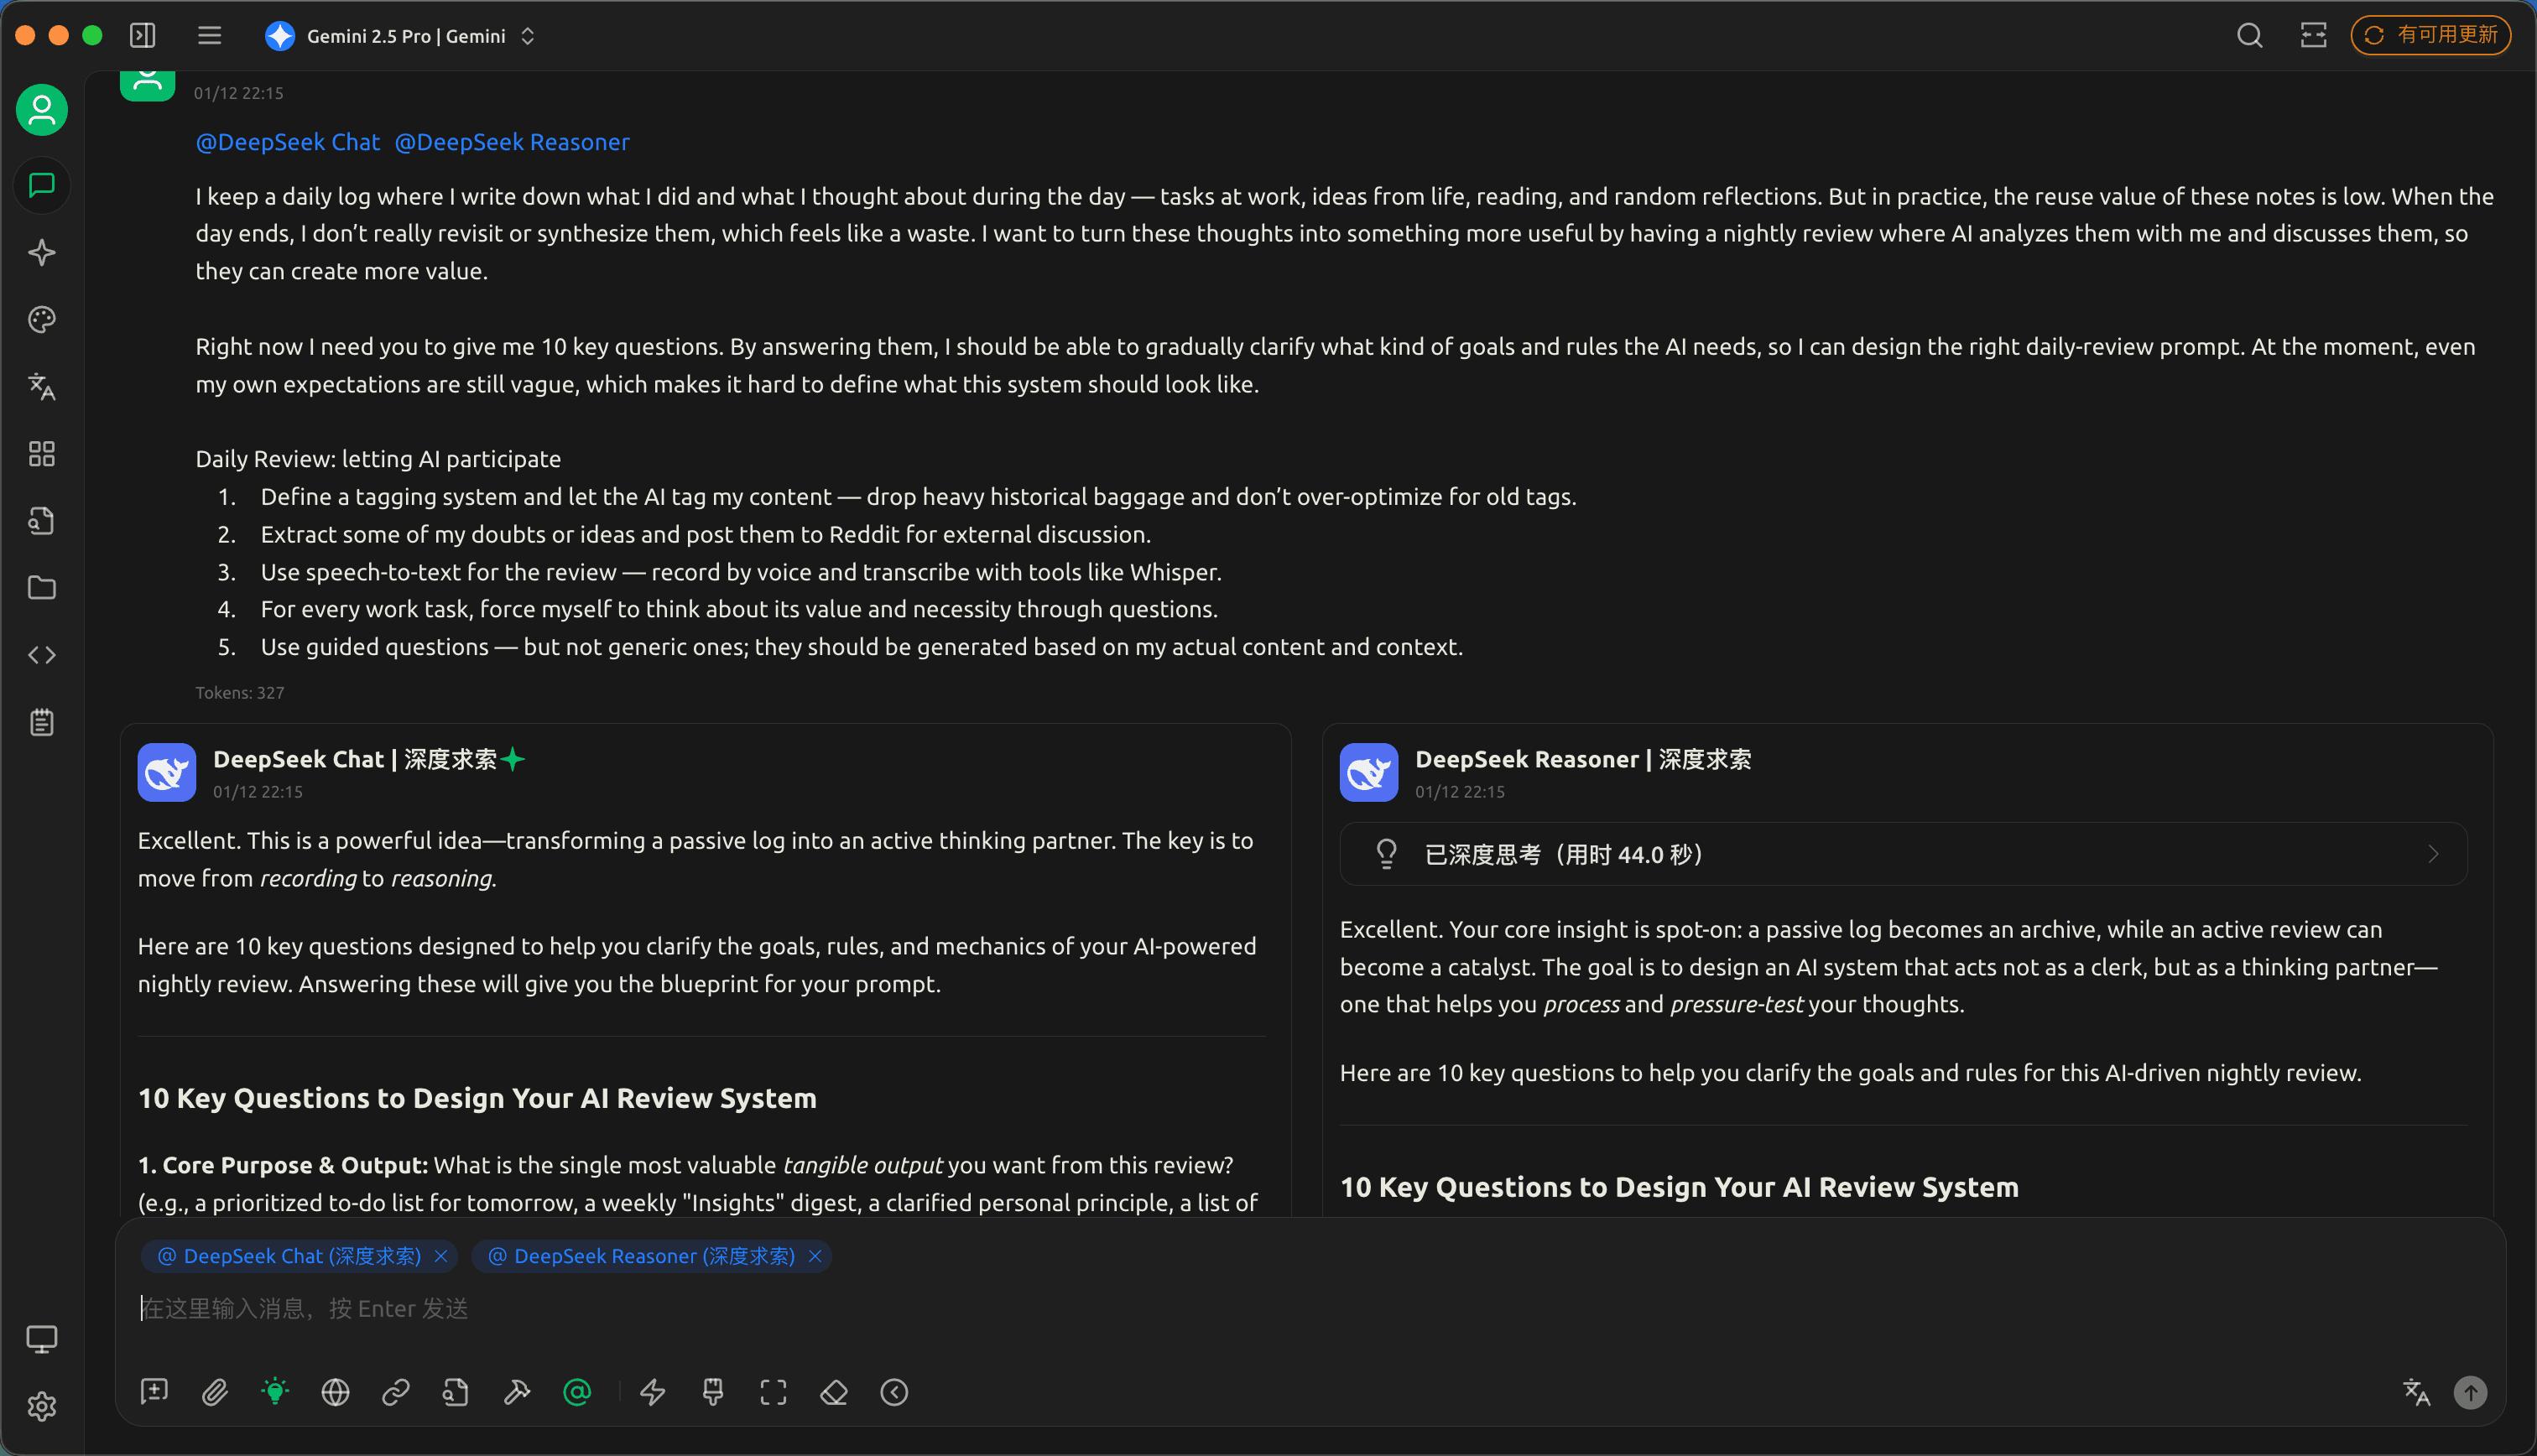Click the translate icon beside send button
The image size is (2537, 1456).
coord(2416,1392)
